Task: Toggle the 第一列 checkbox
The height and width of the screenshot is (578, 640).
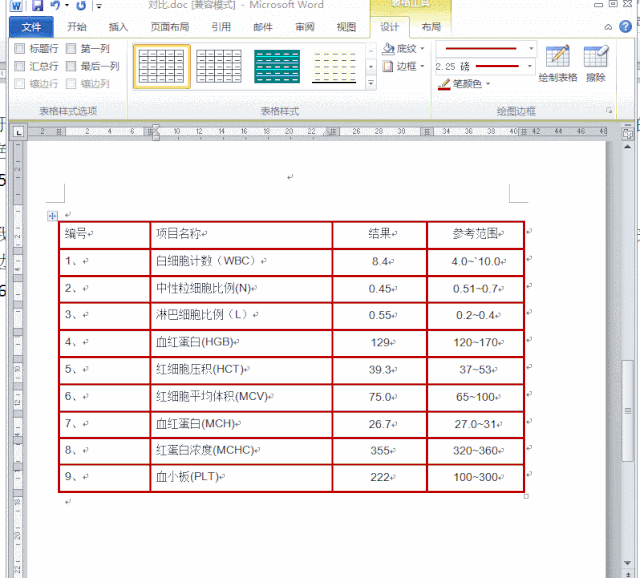Action: click(71, 49)
